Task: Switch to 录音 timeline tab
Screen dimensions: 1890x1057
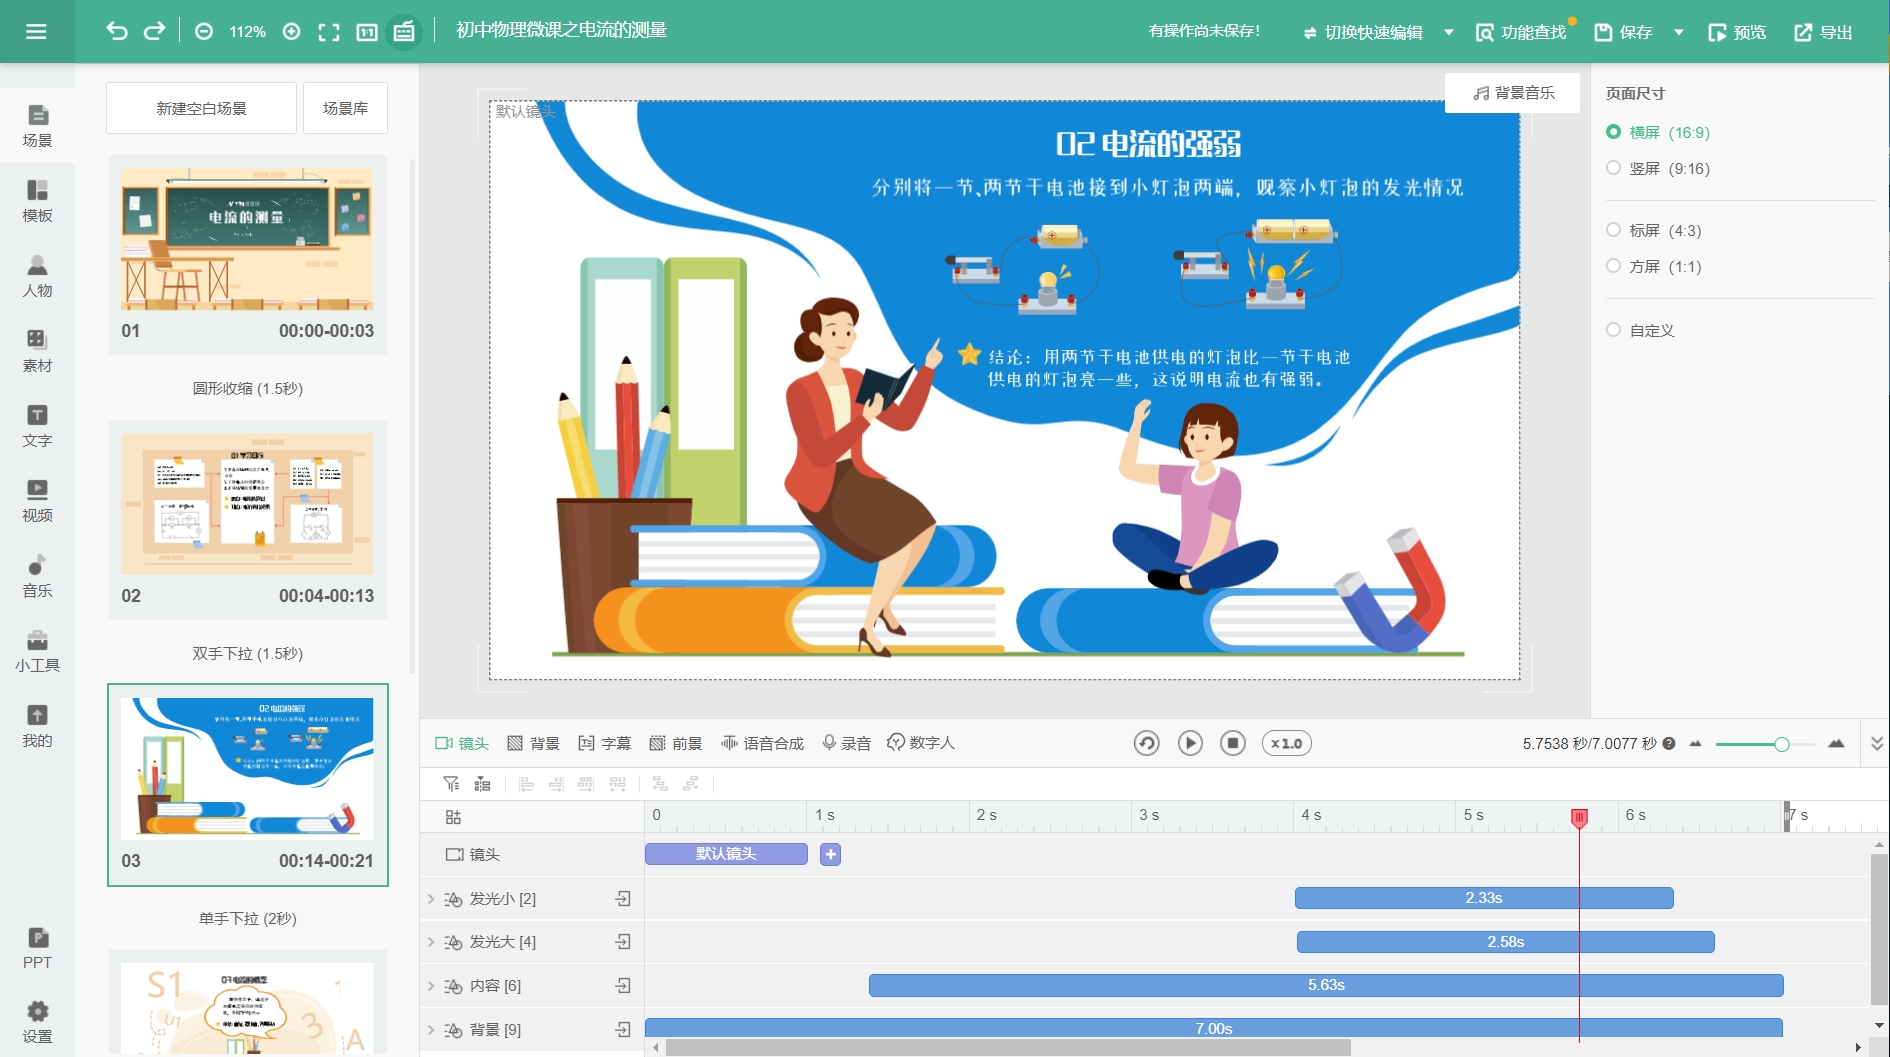Action: [x=846, y=743]
